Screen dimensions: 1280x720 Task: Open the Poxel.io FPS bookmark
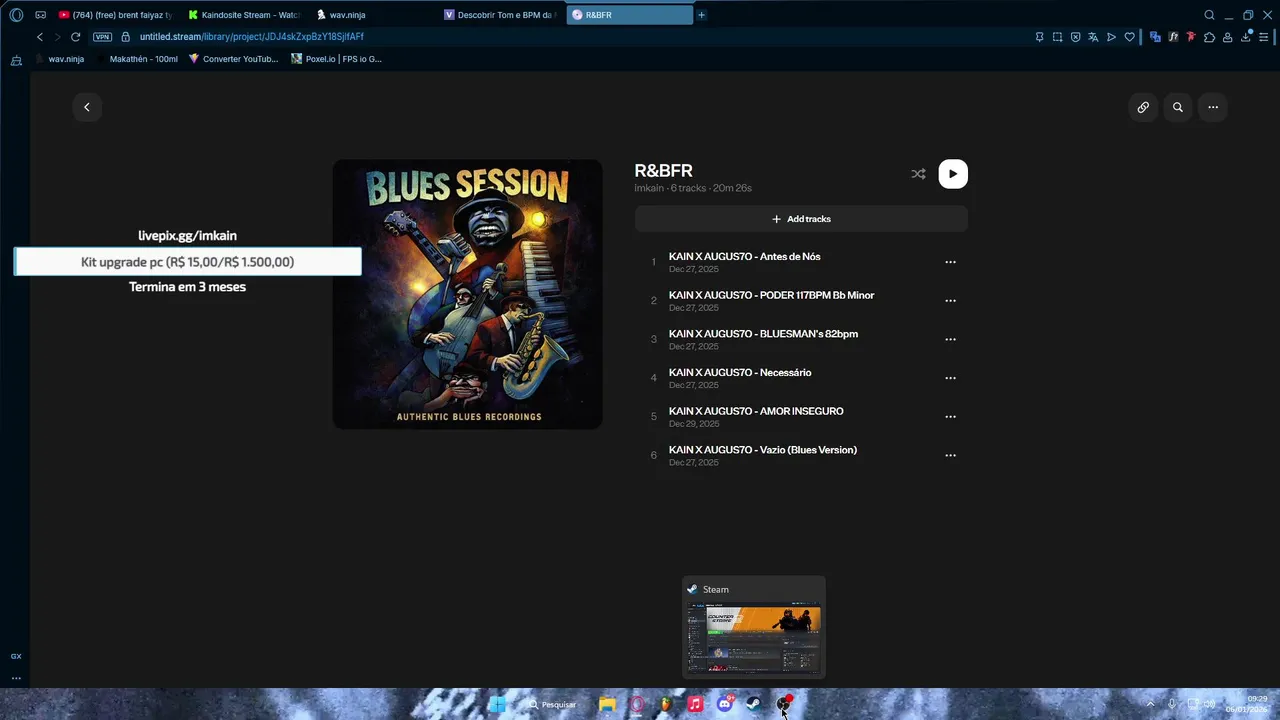[336, 59]
